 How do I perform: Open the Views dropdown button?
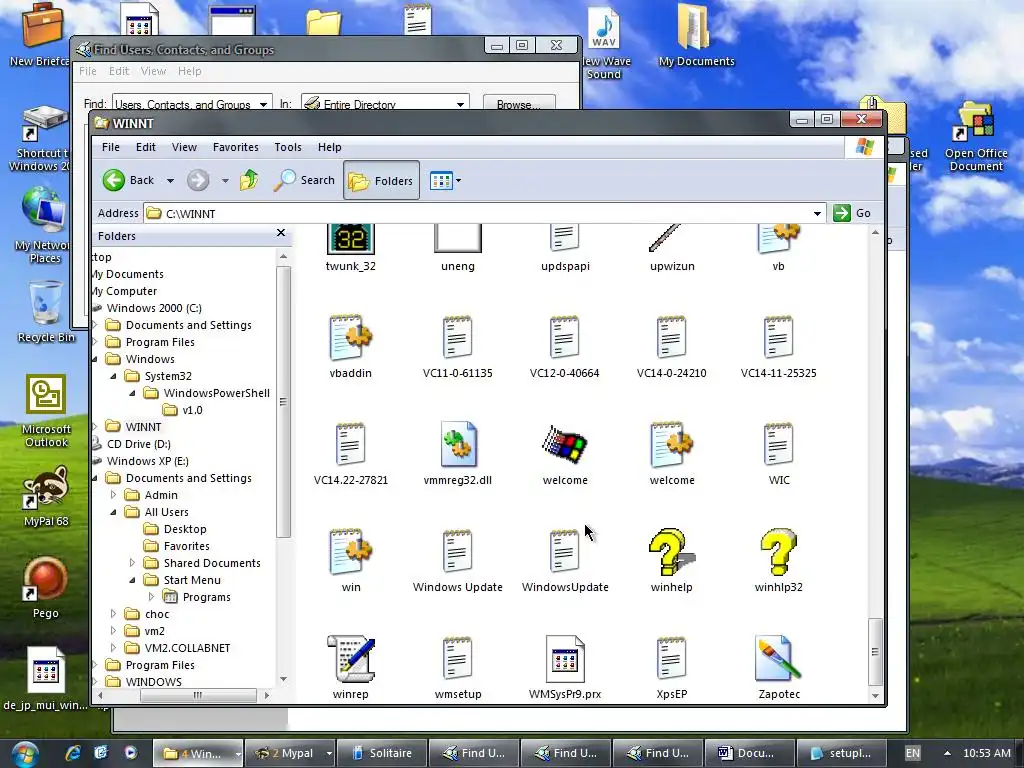445,180
